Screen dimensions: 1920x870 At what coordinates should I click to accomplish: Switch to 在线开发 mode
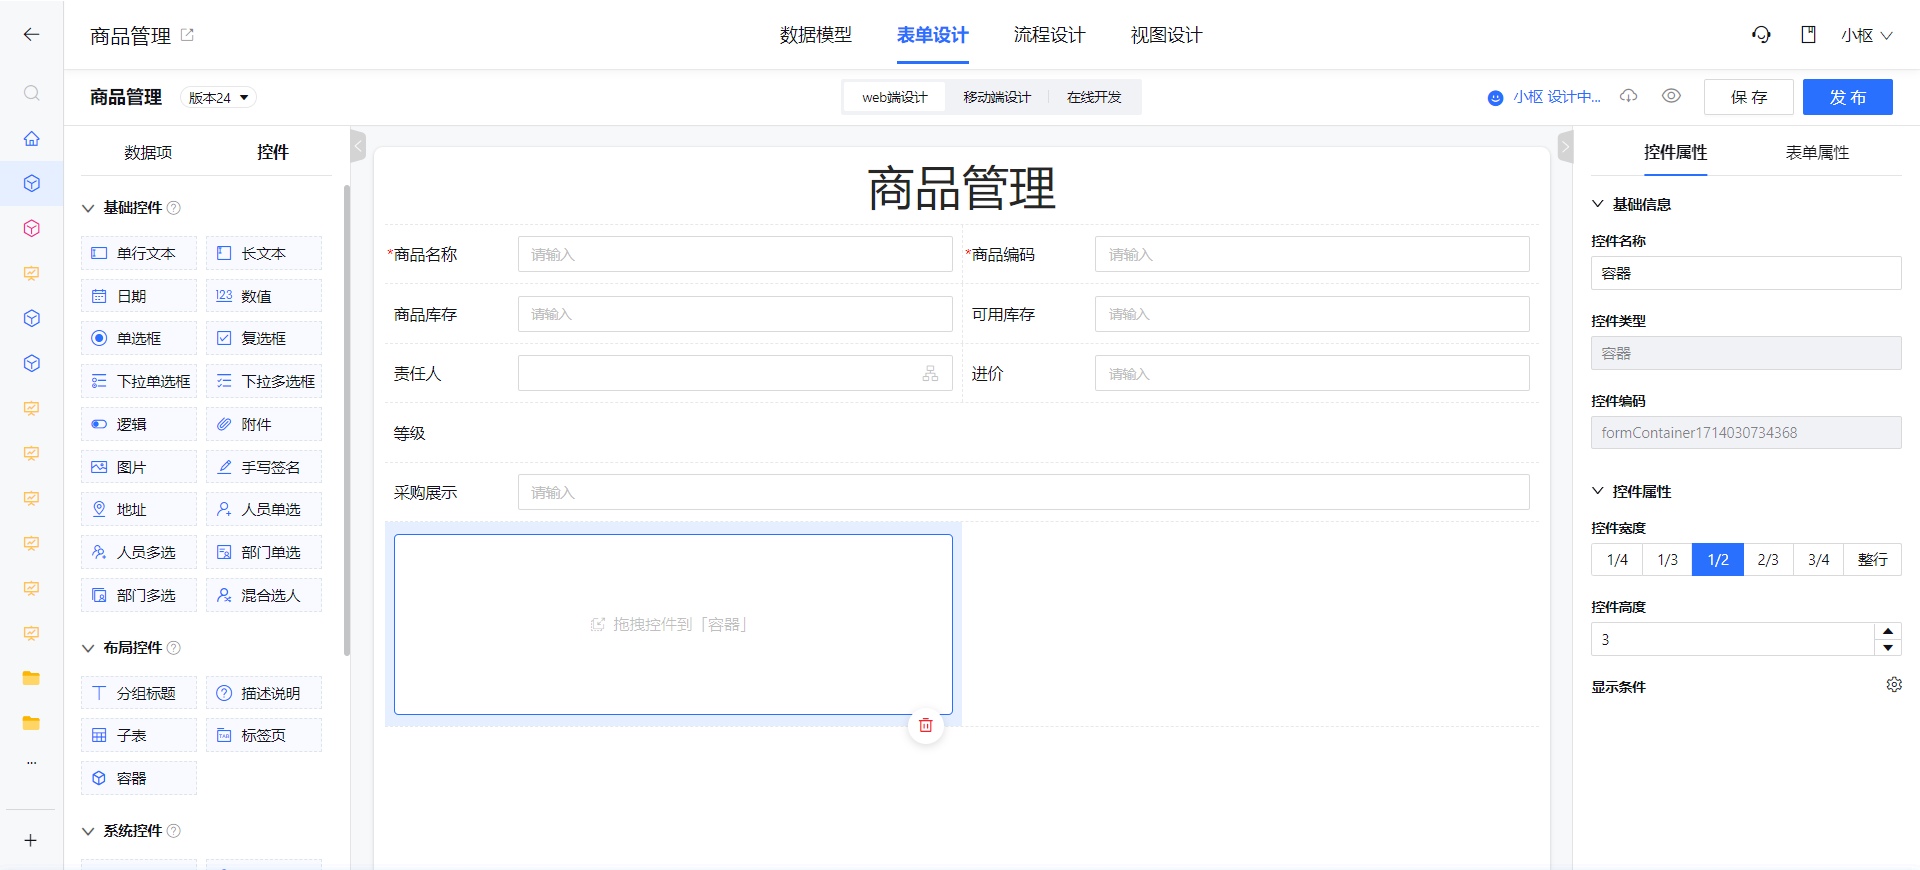pyautogui.click(x=1094, y=97)
